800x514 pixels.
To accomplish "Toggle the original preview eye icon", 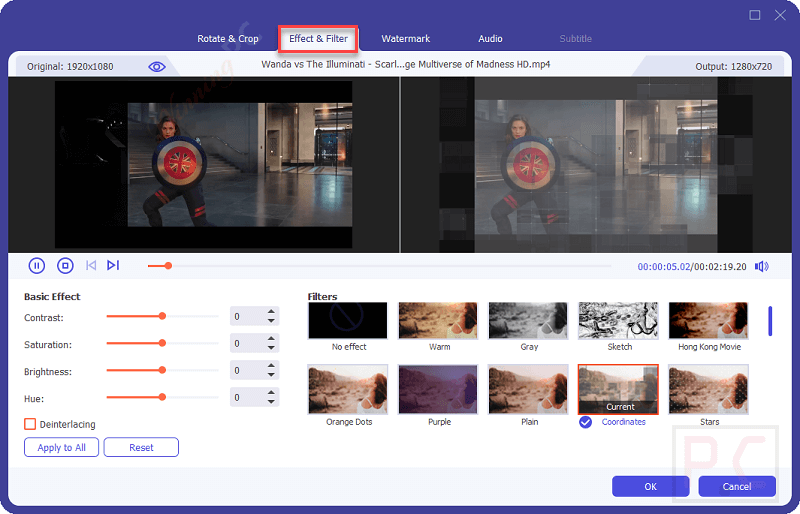I will click(x=157, y=67).
